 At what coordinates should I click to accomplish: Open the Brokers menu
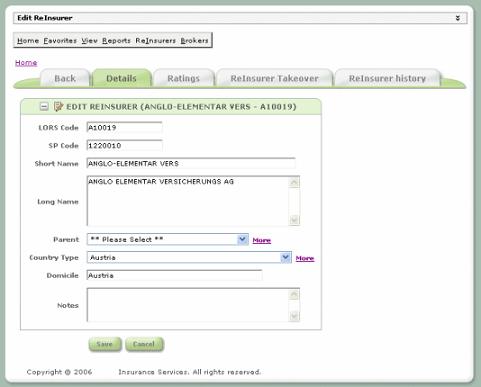(x=194, y=41)
